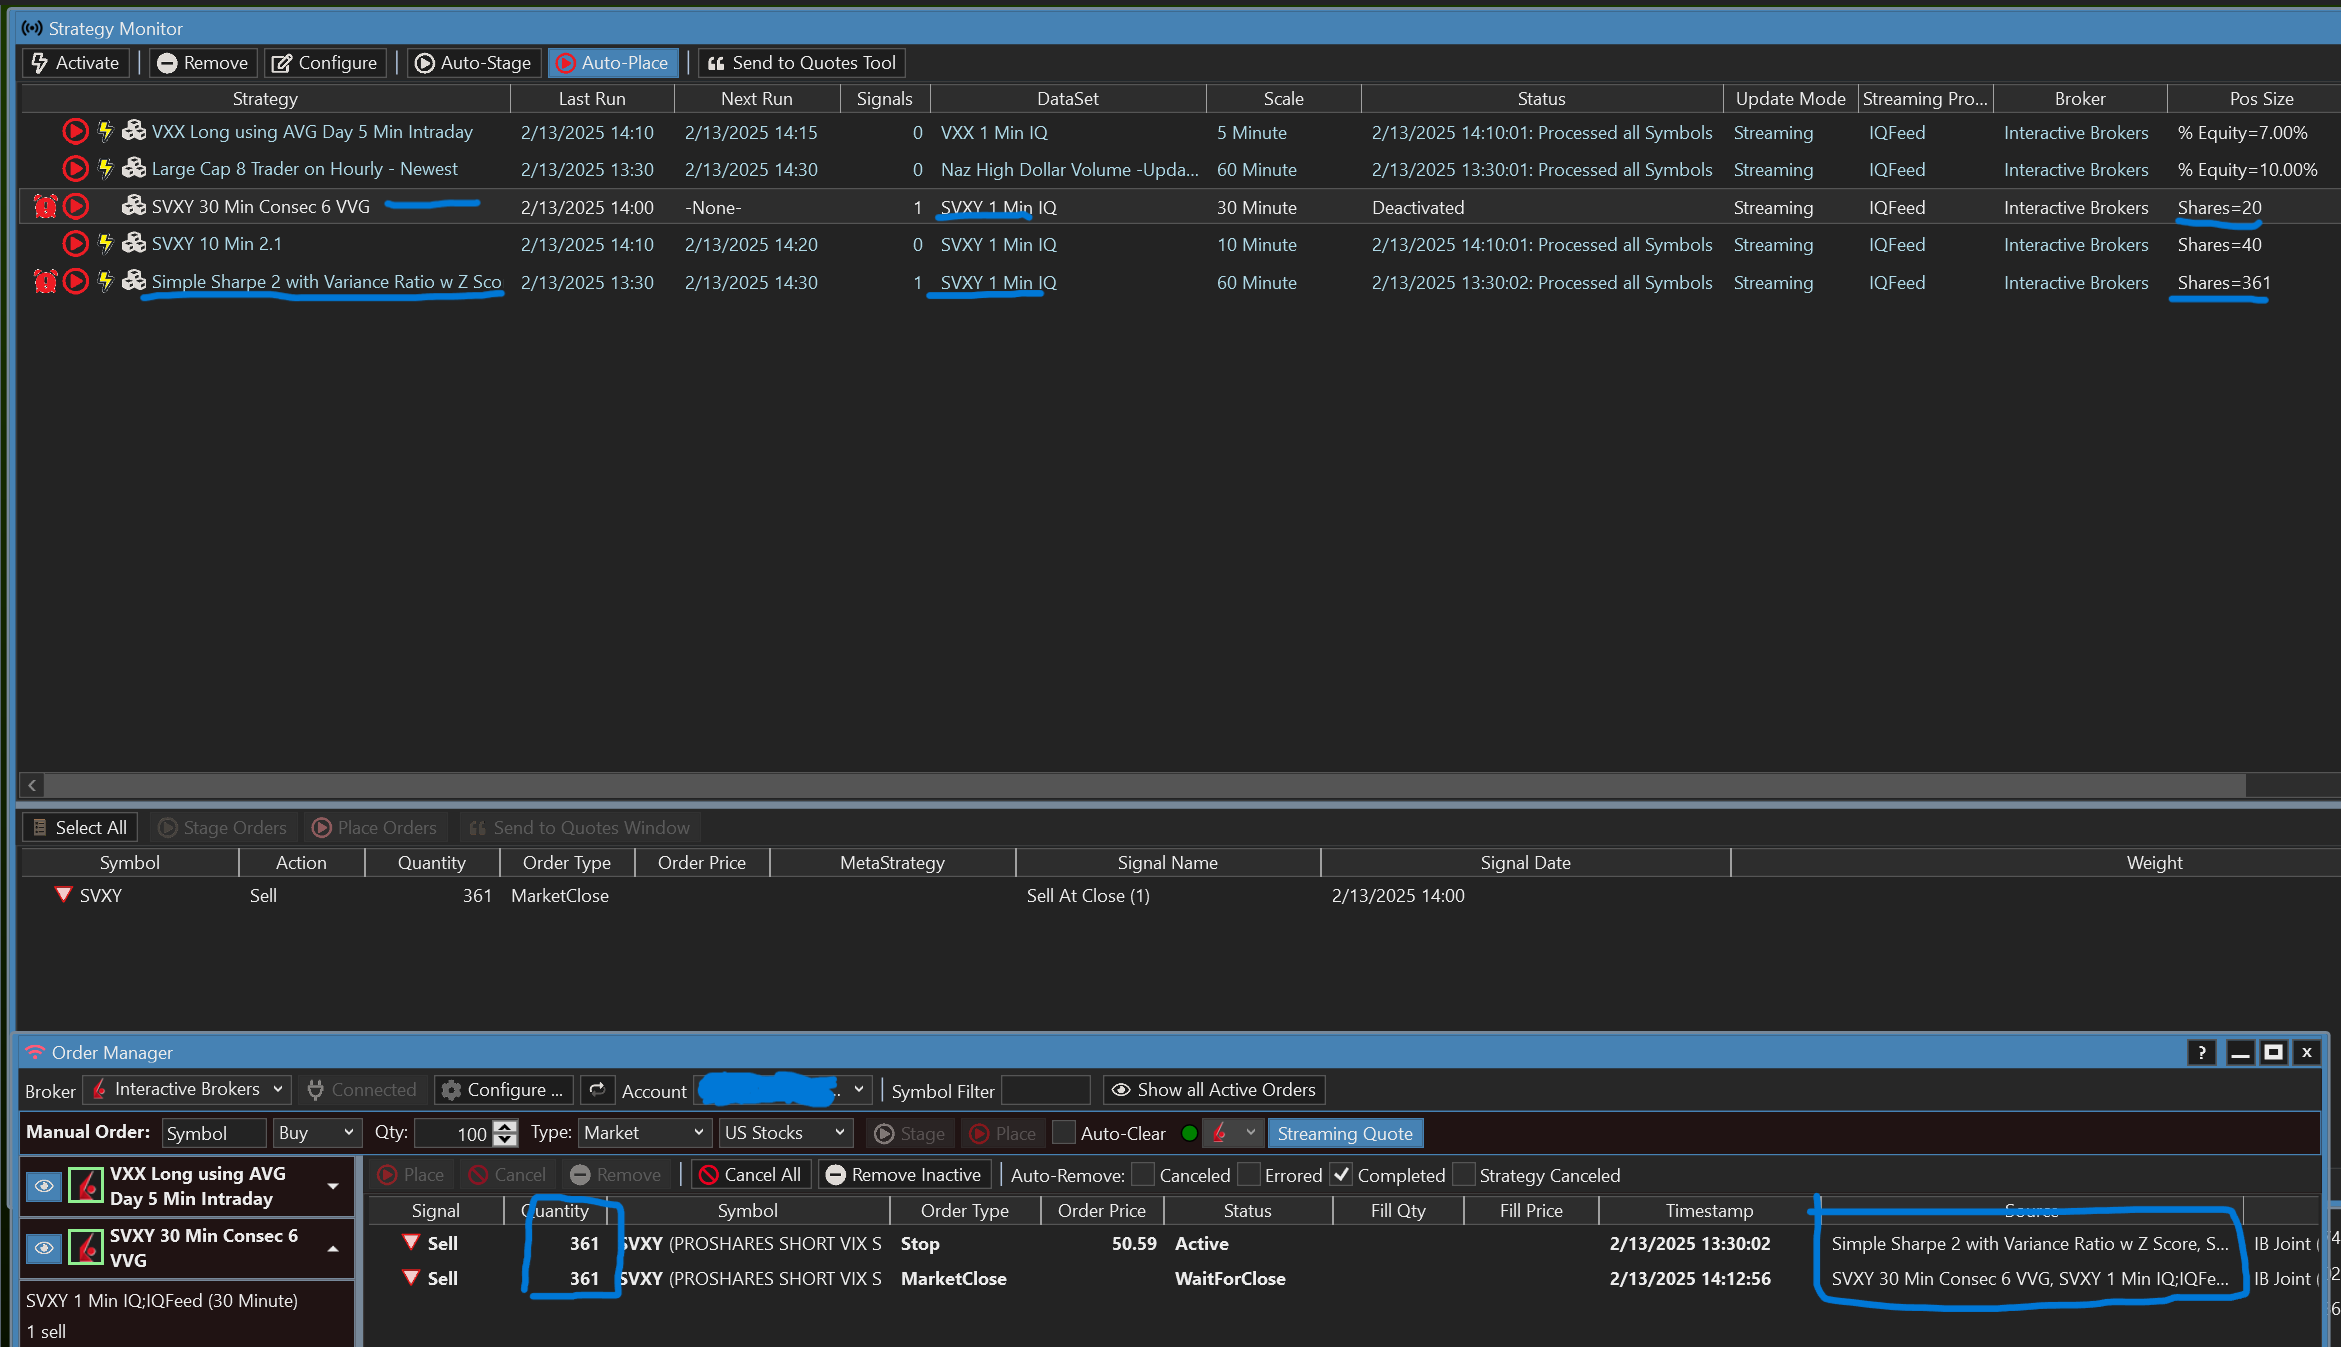Open the Broker Interactive Brokers dropdown
Image resolution: width=2341 pixels, height=1347 pixels.
point(188,1089)
